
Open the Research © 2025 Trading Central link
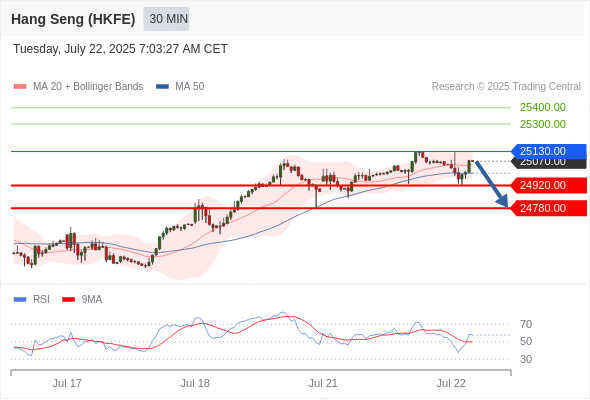[506, 87]
